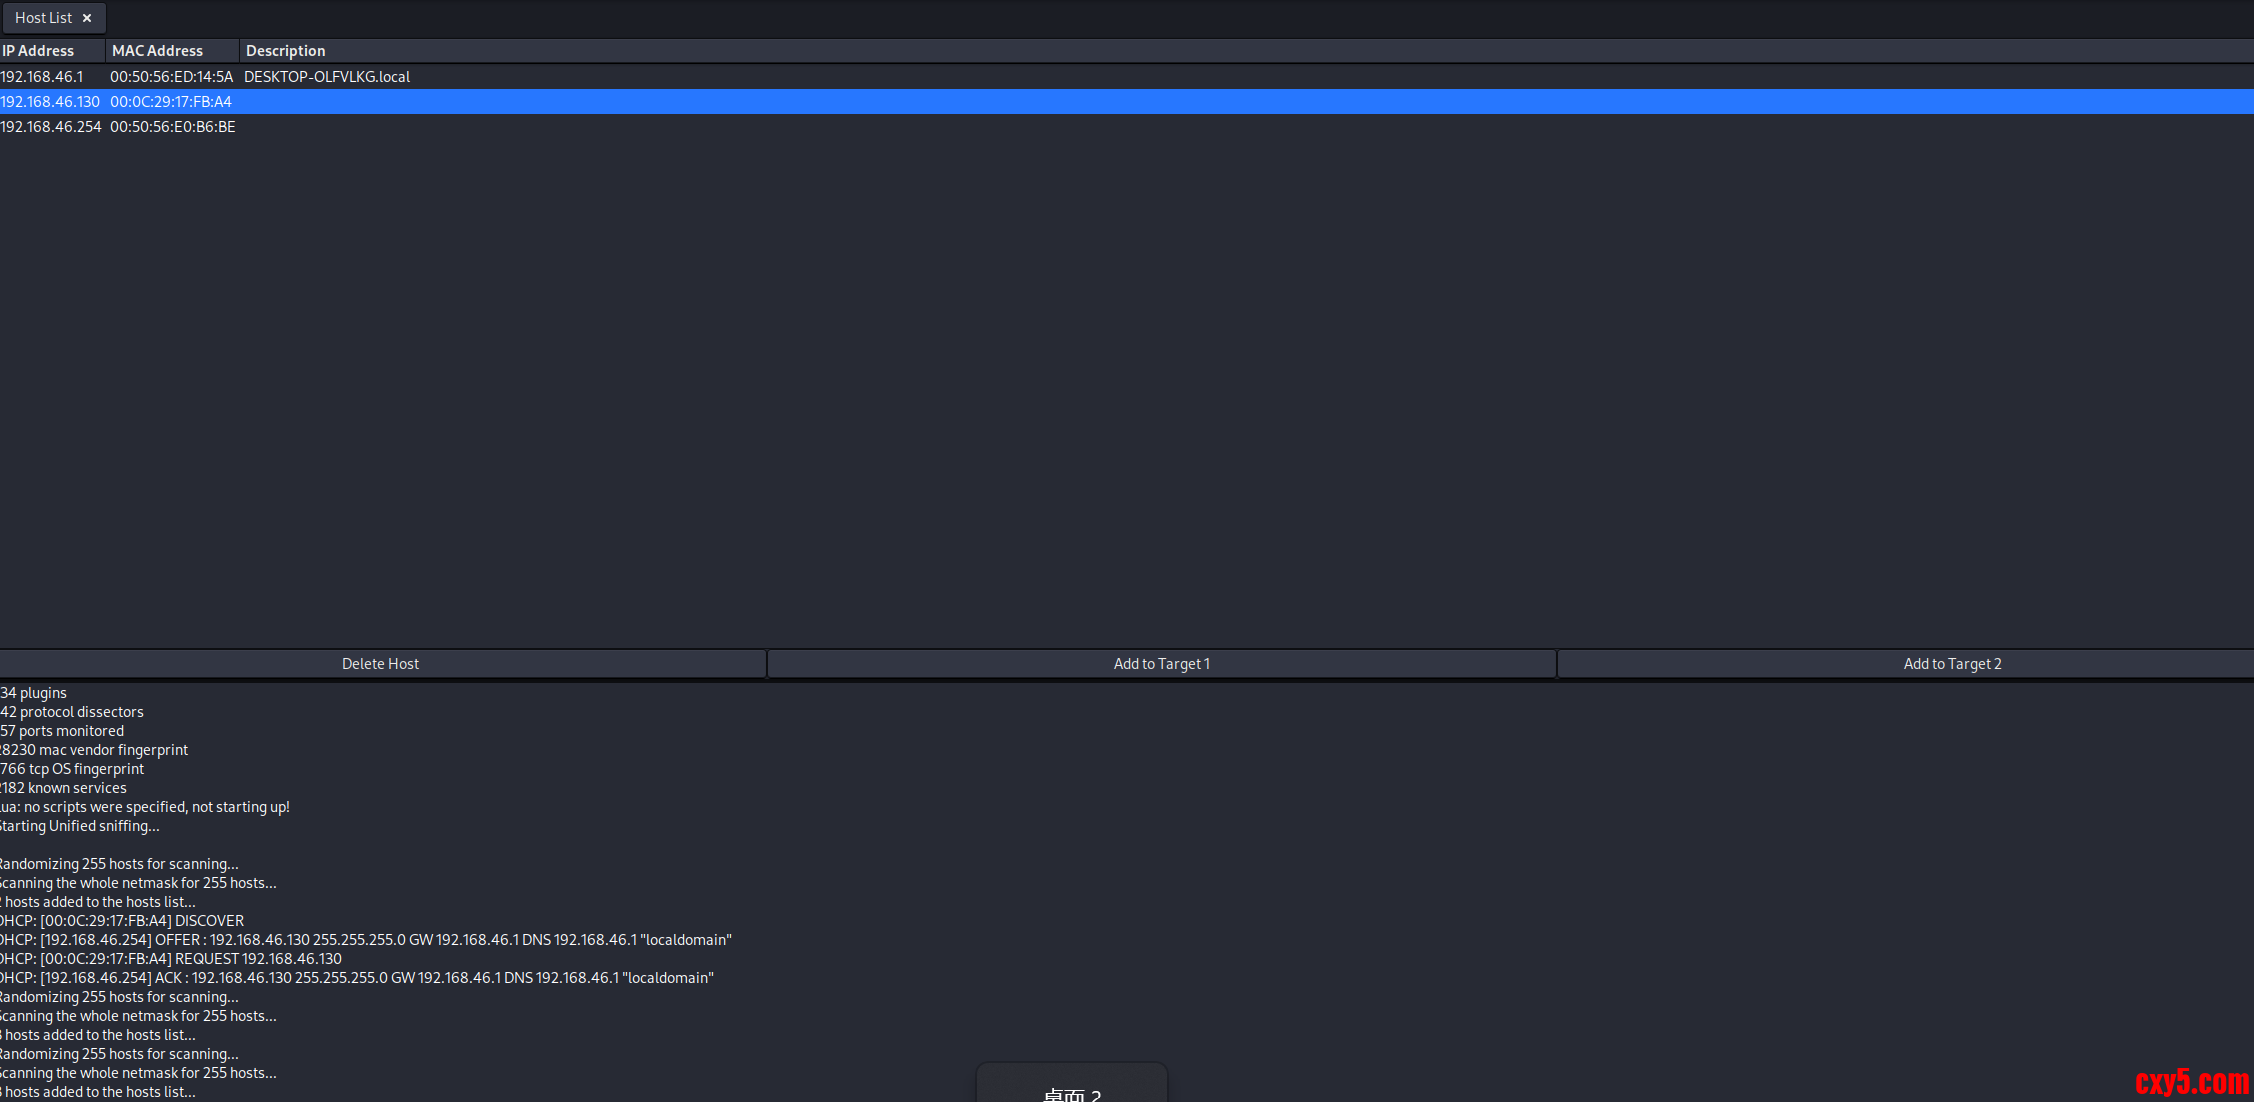Click MAC address 00:50:56:E0:B6:BE cell

click(172, 127)
